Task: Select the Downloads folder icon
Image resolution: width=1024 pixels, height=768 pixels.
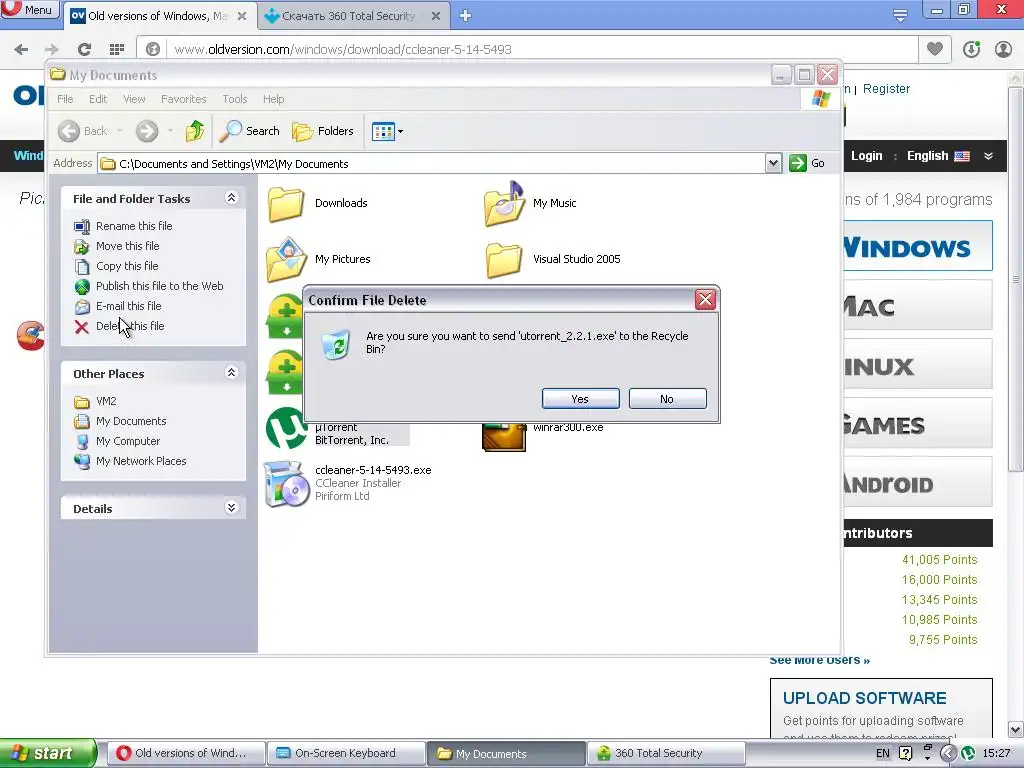Action: click(x=285, y=203)
